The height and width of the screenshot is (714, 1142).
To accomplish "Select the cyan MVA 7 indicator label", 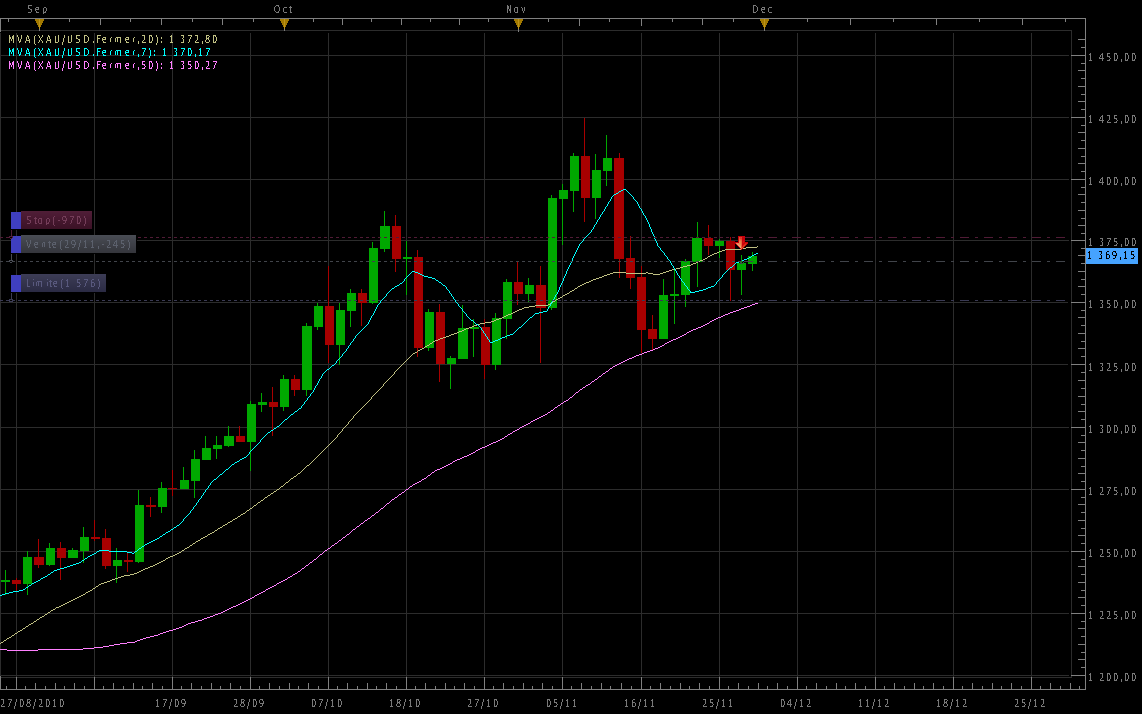I will coord(110,52).
